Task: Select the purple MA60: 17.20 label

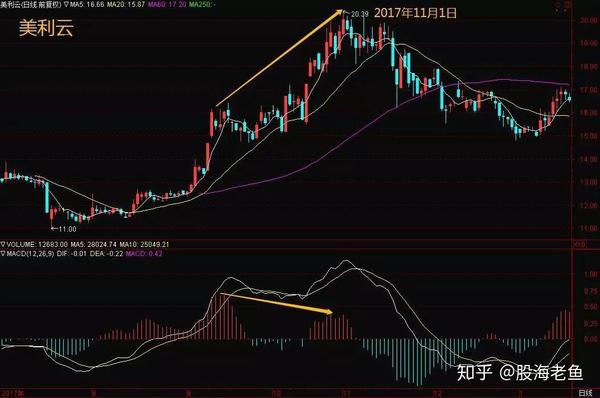Action: (167, 4)
